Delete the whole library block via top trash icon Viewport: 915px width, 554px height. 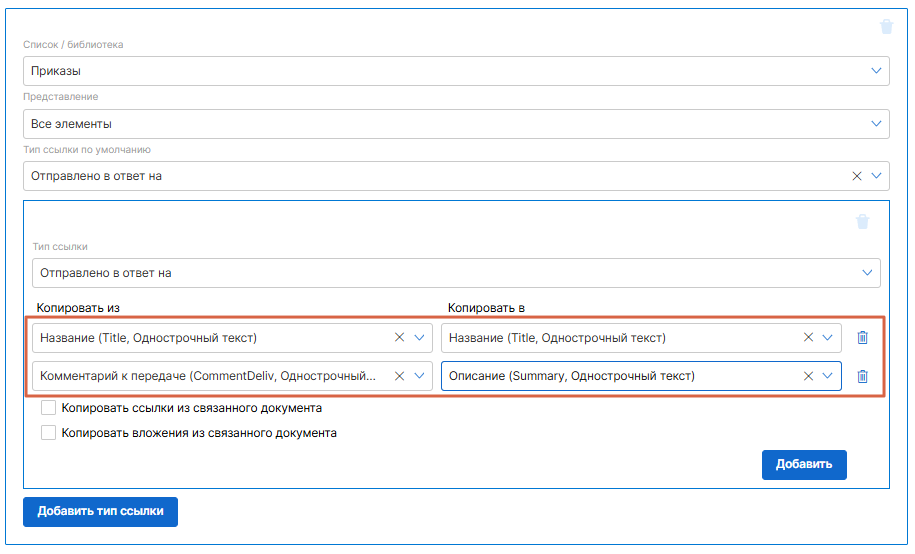point(886,27)
